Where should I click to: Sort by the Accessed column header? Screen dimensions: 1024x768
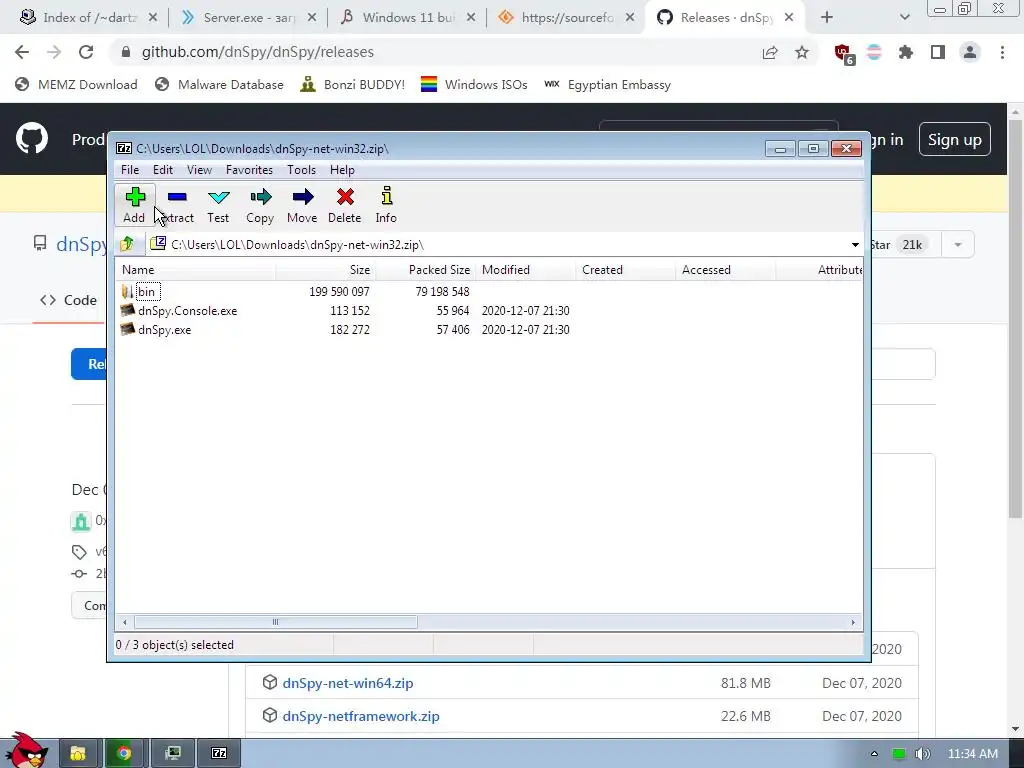[x=726, y=270]
